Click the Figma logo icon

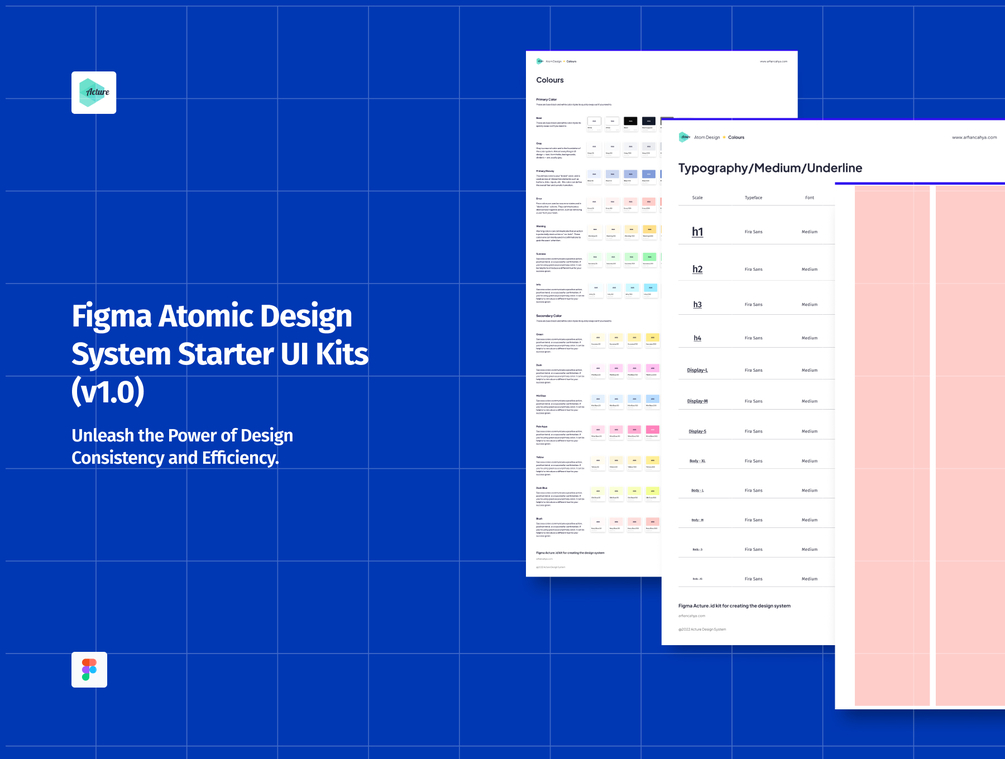click(x=89, y=669)
